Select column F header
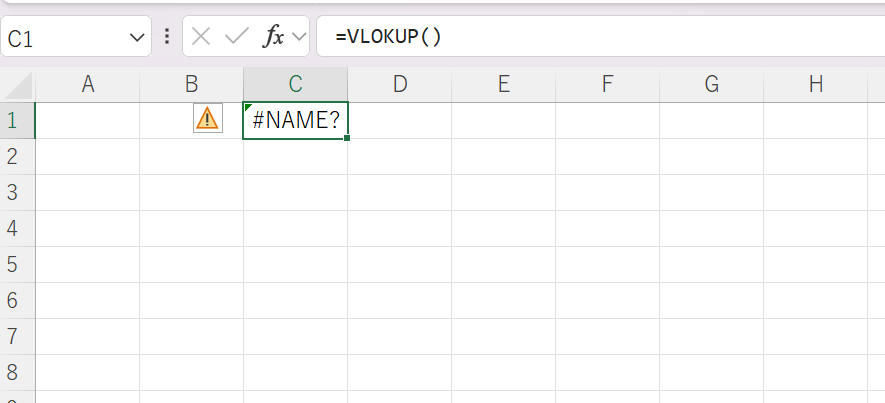Image resolution: width=885 pixels, height=403 pixels. pos(607,85)
